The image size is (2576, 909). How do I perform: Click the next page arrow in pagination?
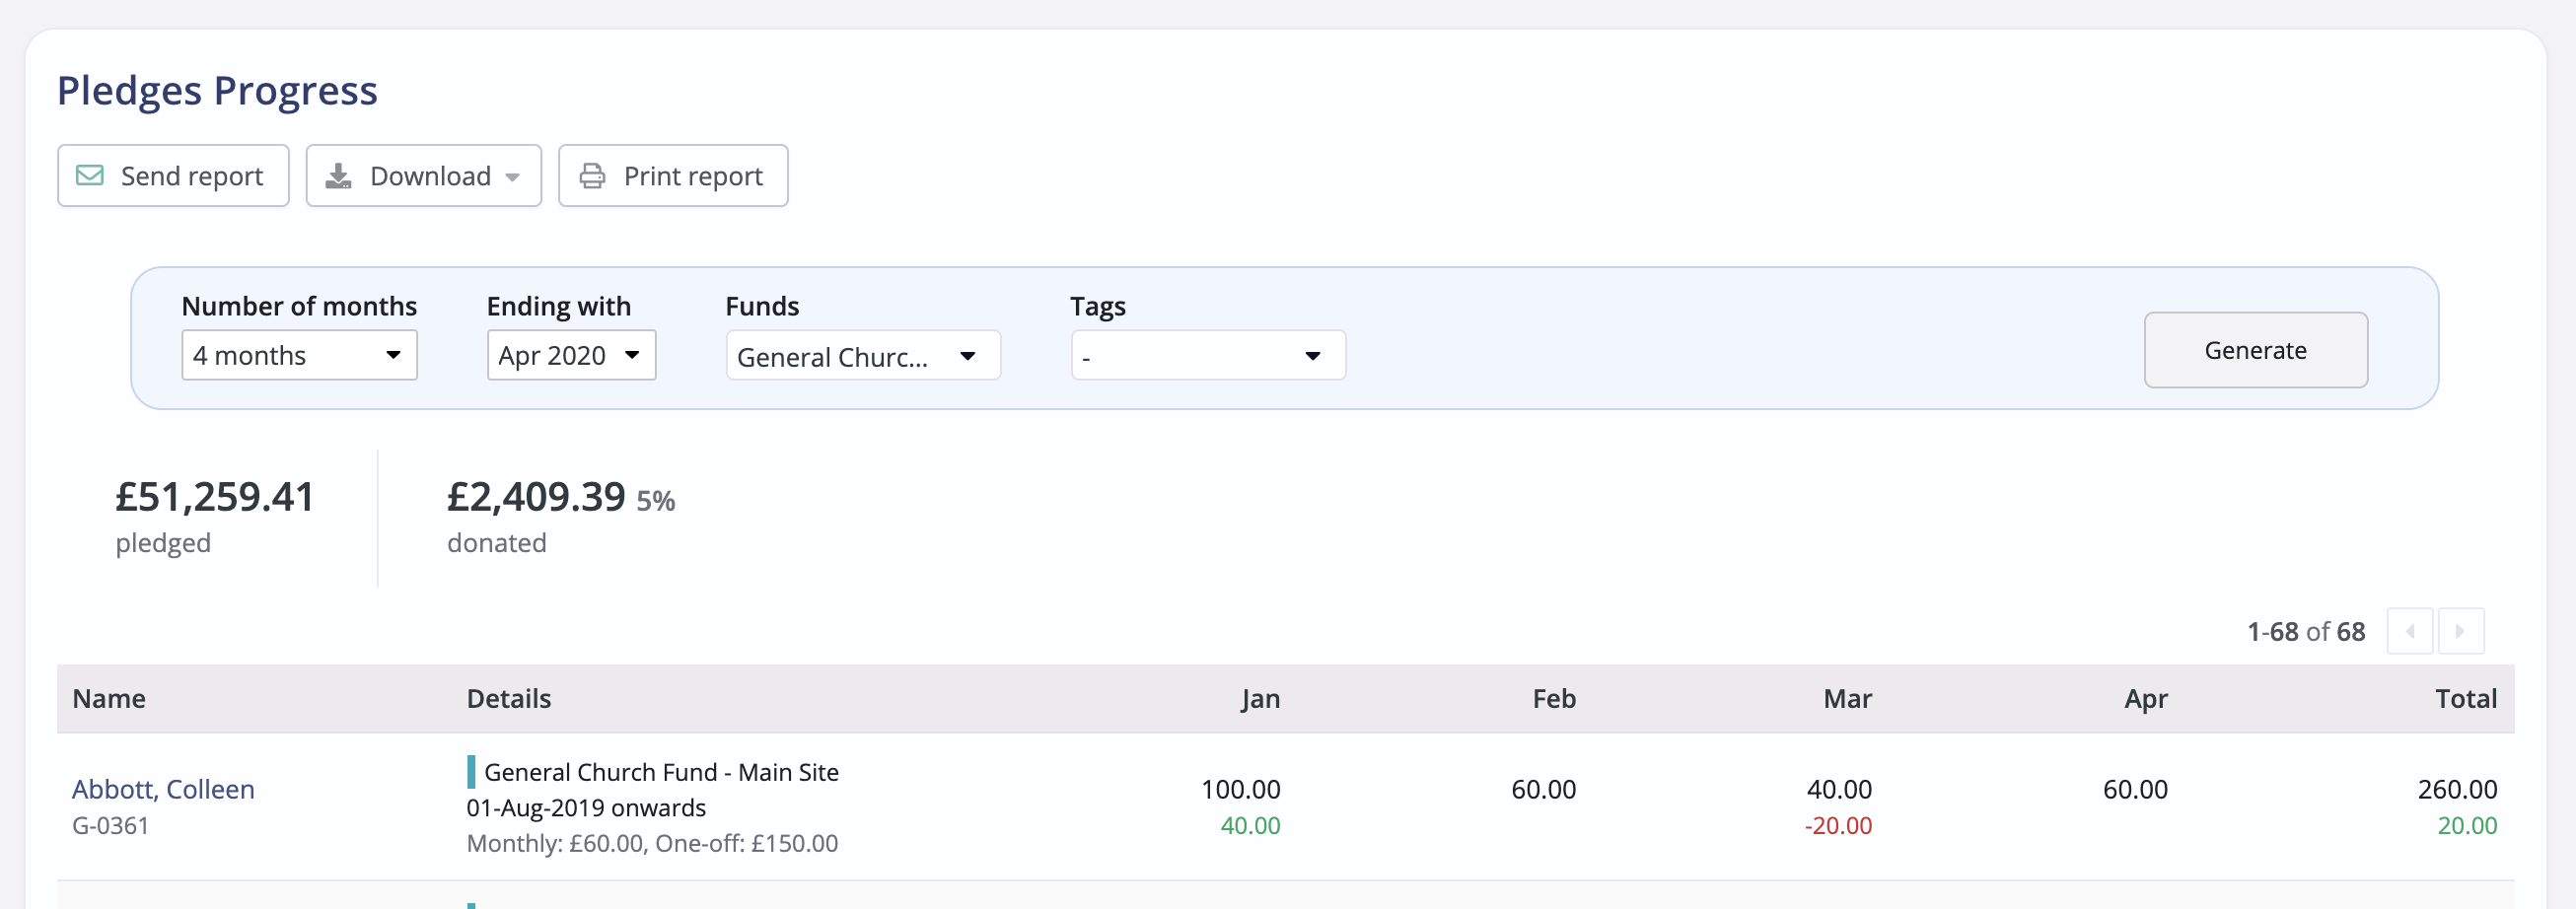click(2461, 630)
